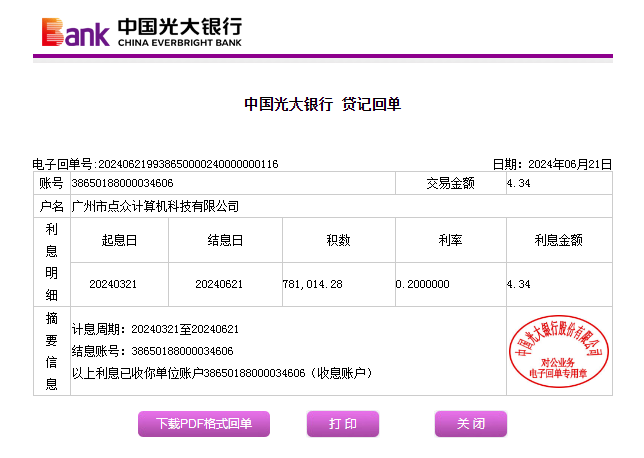Select the 利率 value 0.2000000
This screenshot has width=644, height=458.
tap(423, 284)
